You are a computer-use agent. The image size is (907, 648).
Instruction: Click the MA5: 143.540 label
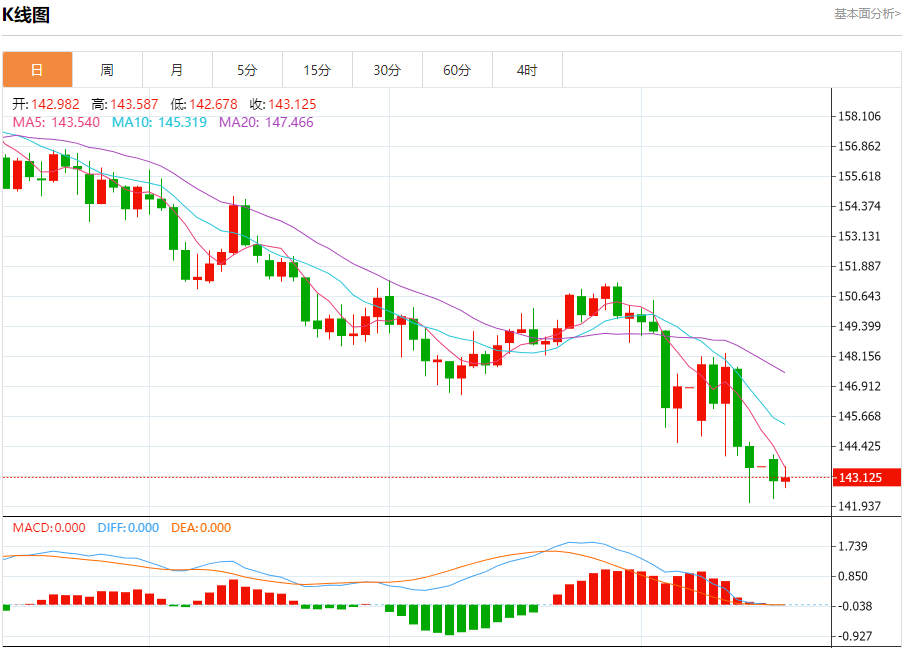pyautogui.click(x=56, y=122)
